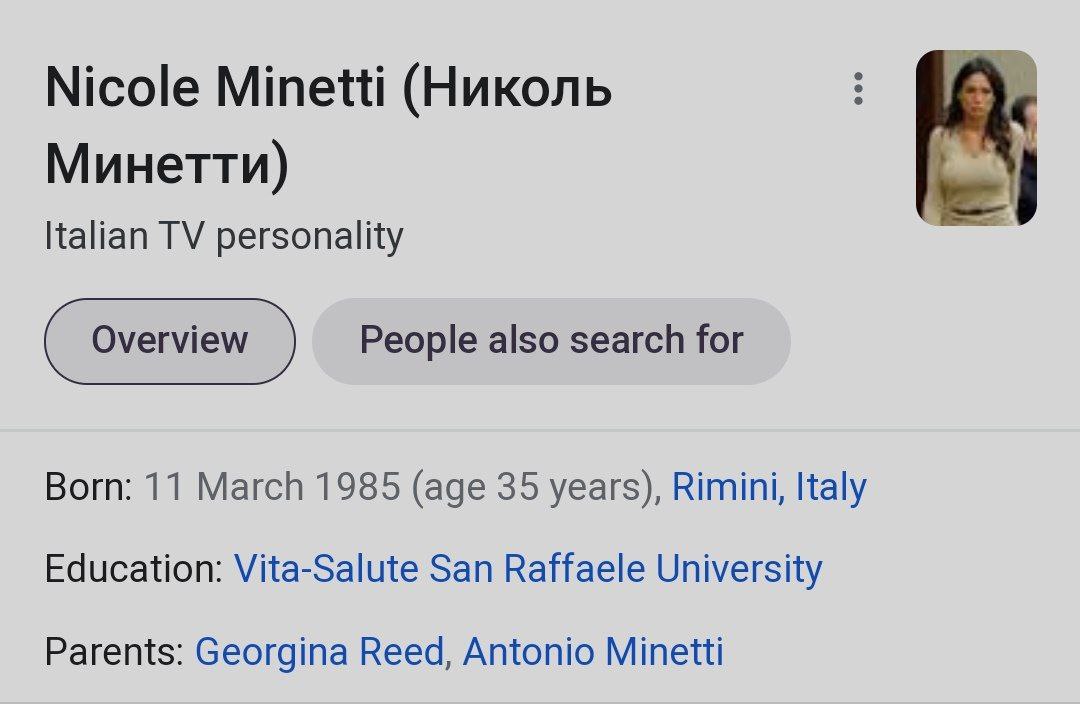Viewport: 1080px width, 704px height.
Task: Click the Parents: field label
Action: 114,652
